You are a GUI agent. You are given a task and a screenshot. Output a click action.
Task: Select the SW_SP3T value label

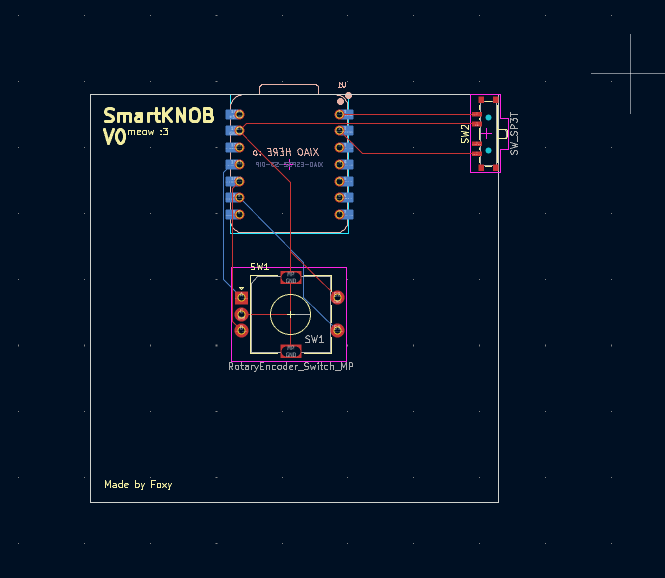514,131
